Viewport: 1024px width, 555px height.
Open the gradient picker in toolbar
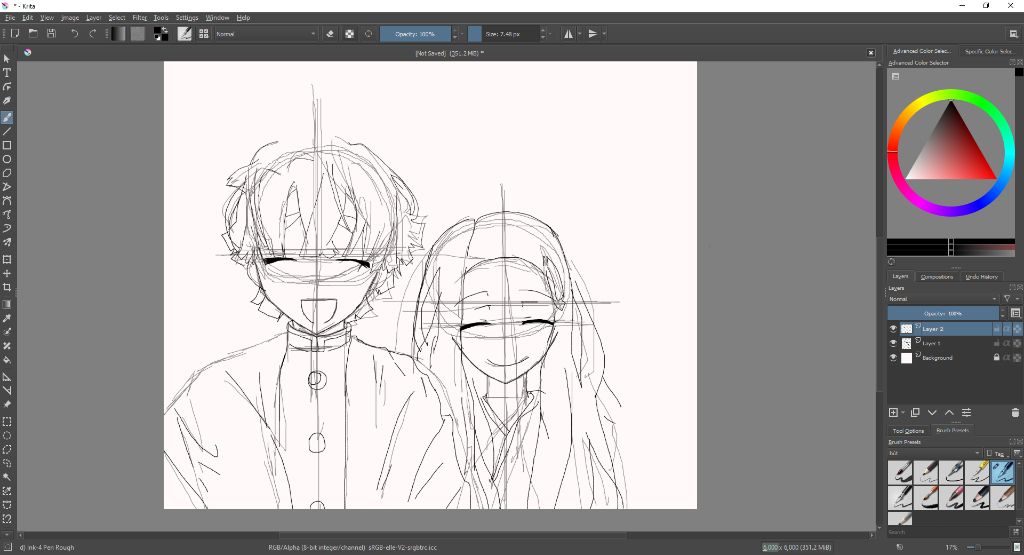point(118,33)
